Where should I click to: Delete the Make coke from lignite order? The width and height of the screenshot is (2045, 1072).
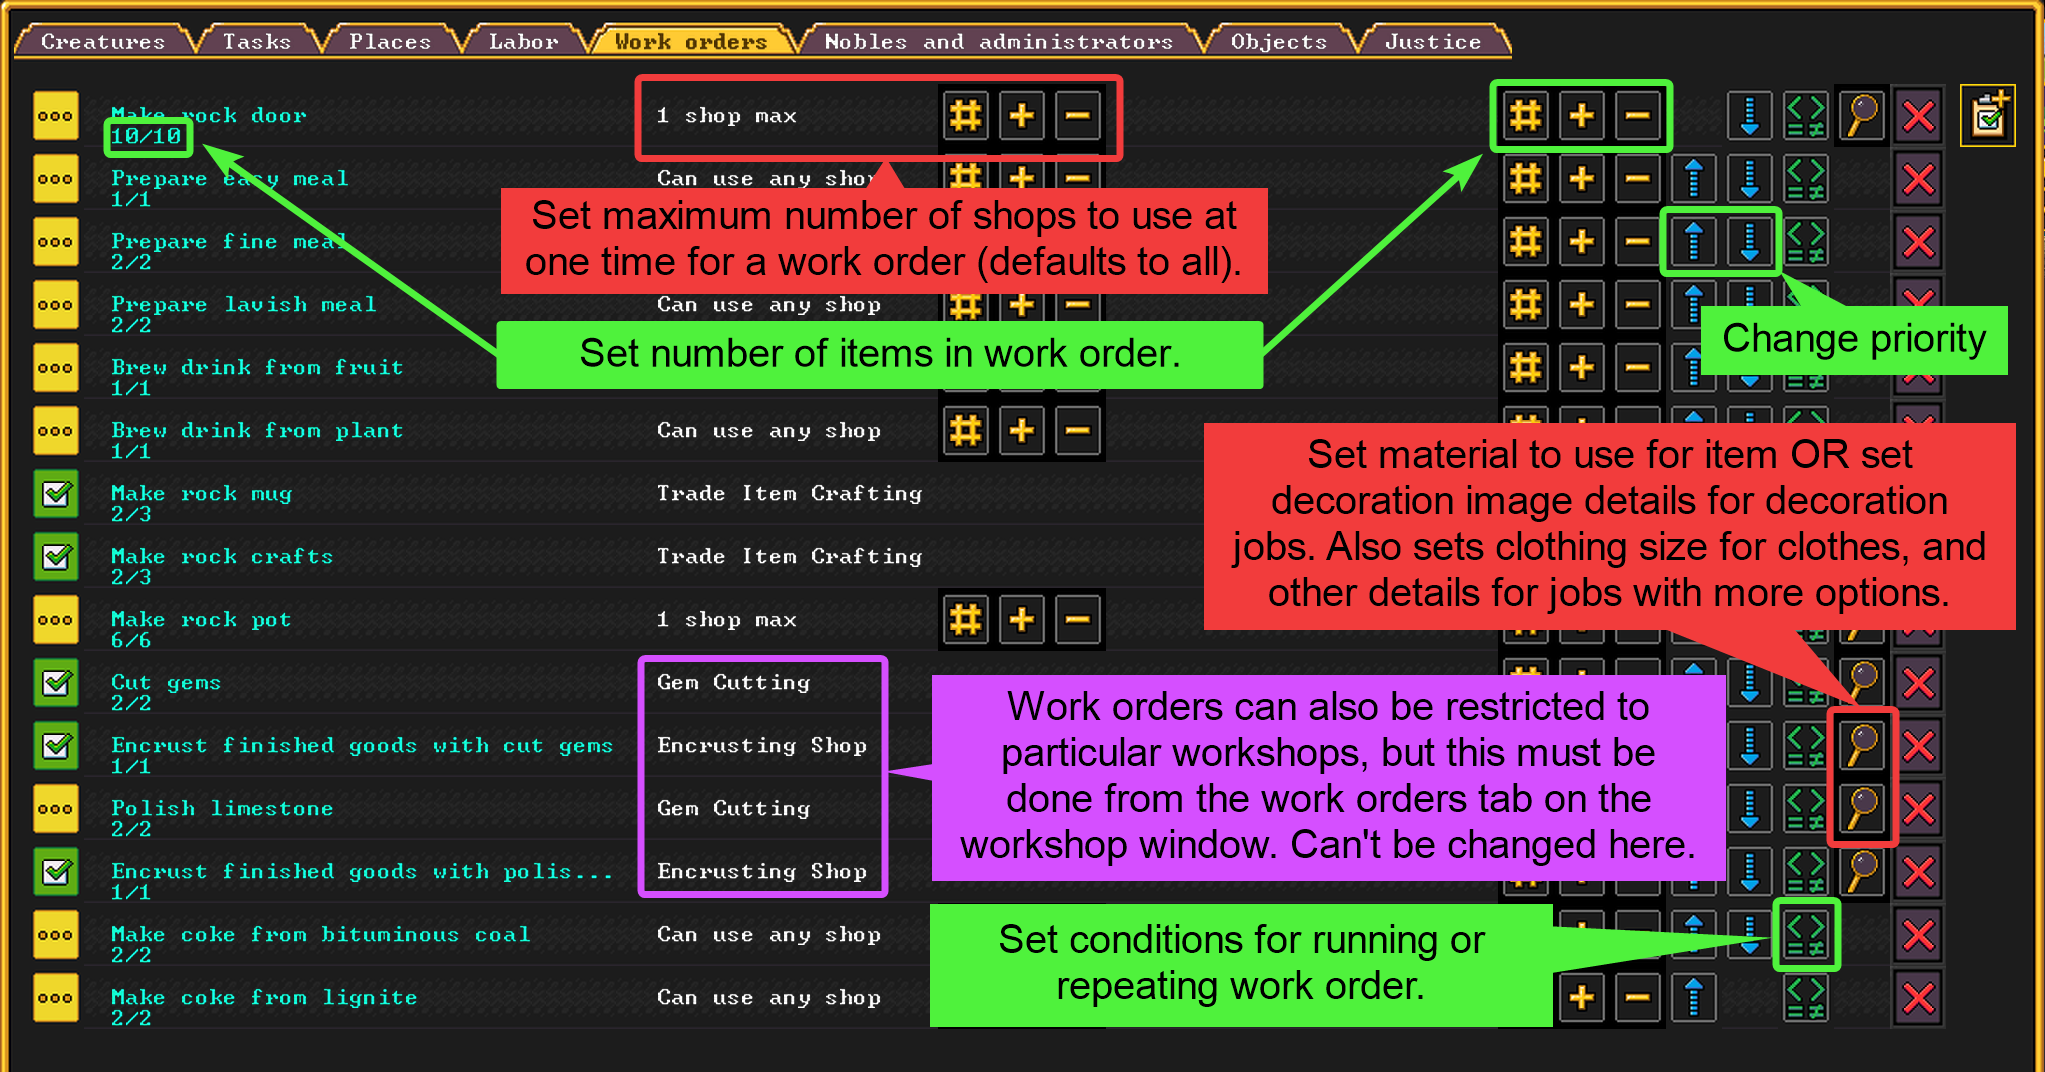tap(1918, 997)
